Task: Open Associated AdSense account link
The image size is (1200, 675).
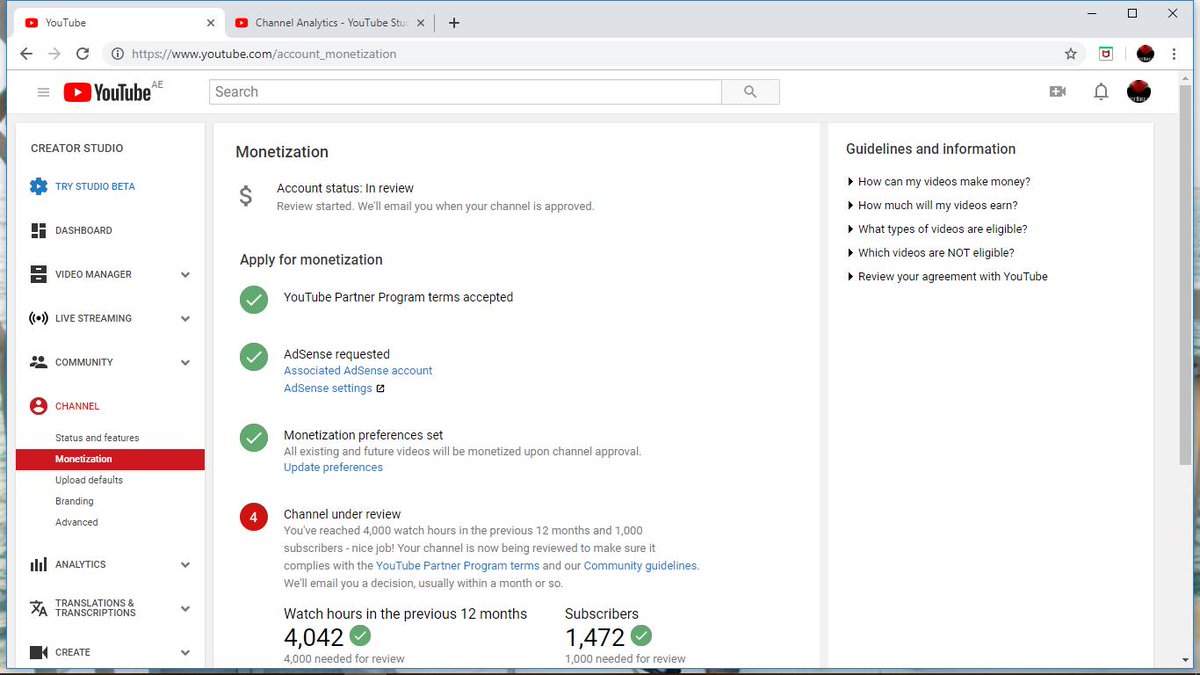Action: pyautogui.click(x=358, y=370)
